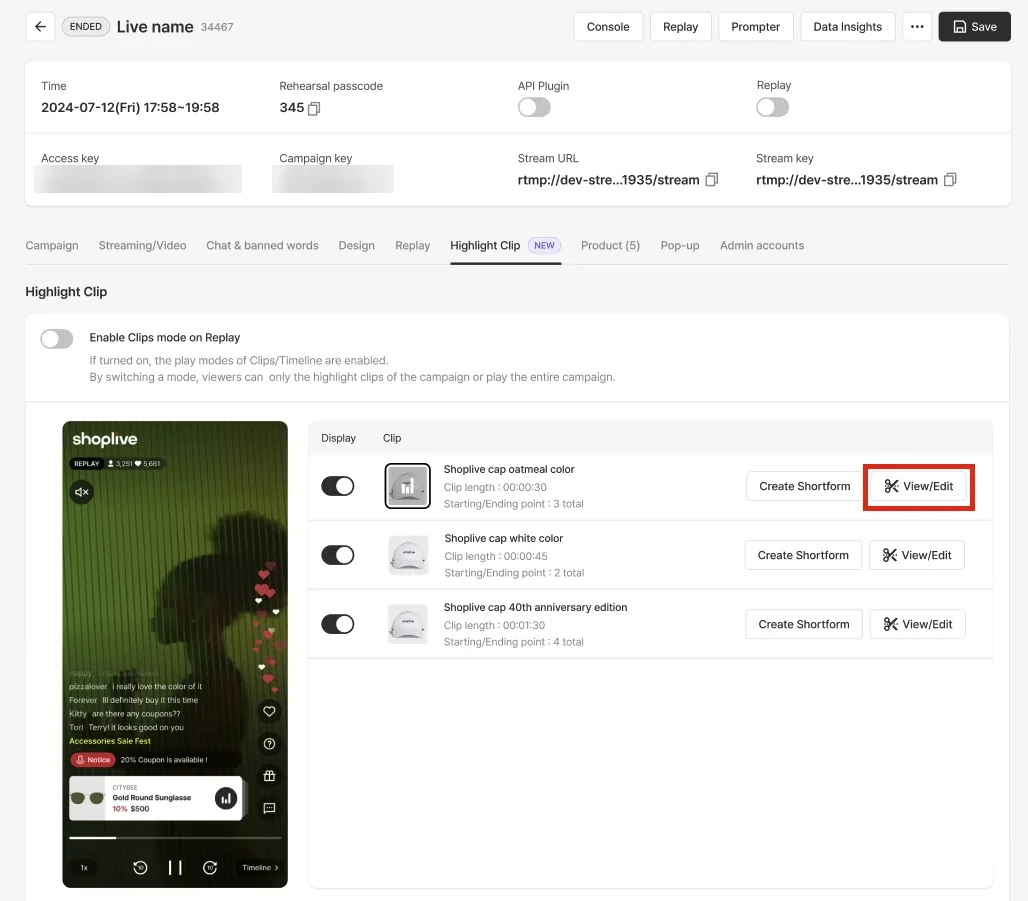Click the Console button
This screenshot has width=1028, height=901.
click(608, 27)
